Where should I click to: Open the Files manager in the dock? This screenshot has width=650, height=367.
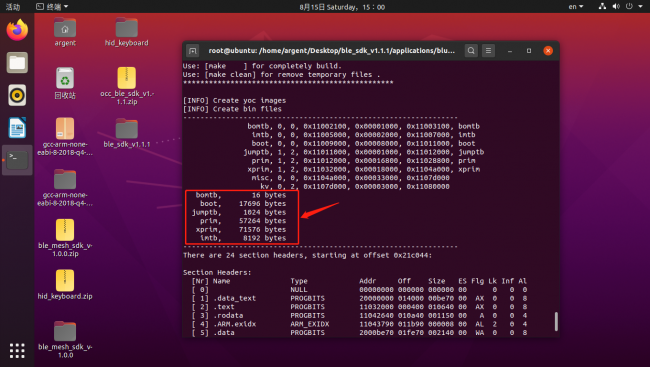pos(17,63)
